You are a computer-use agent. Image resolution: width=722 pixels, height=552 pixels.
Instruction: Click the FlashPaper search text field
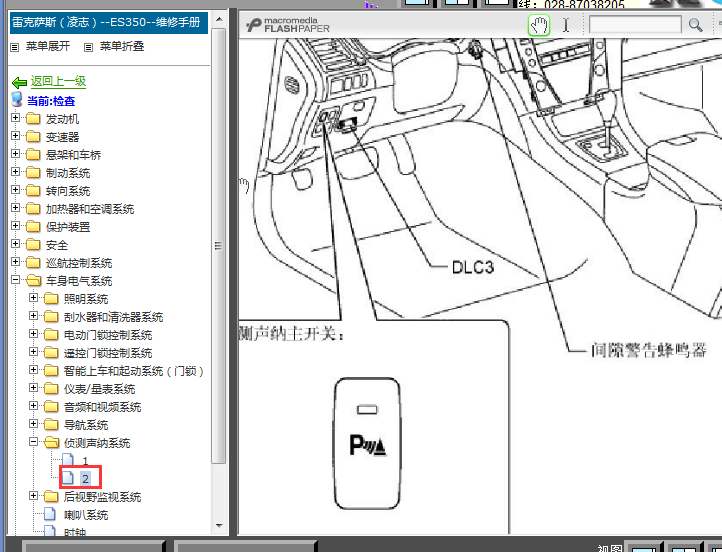pos(635,25)
